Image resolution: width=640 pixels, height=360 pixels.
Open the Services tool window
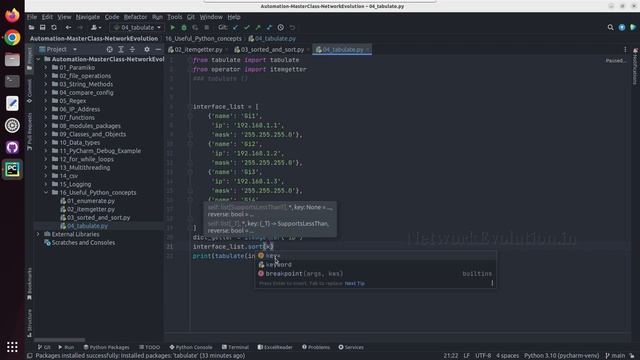(x=351, y=347)
